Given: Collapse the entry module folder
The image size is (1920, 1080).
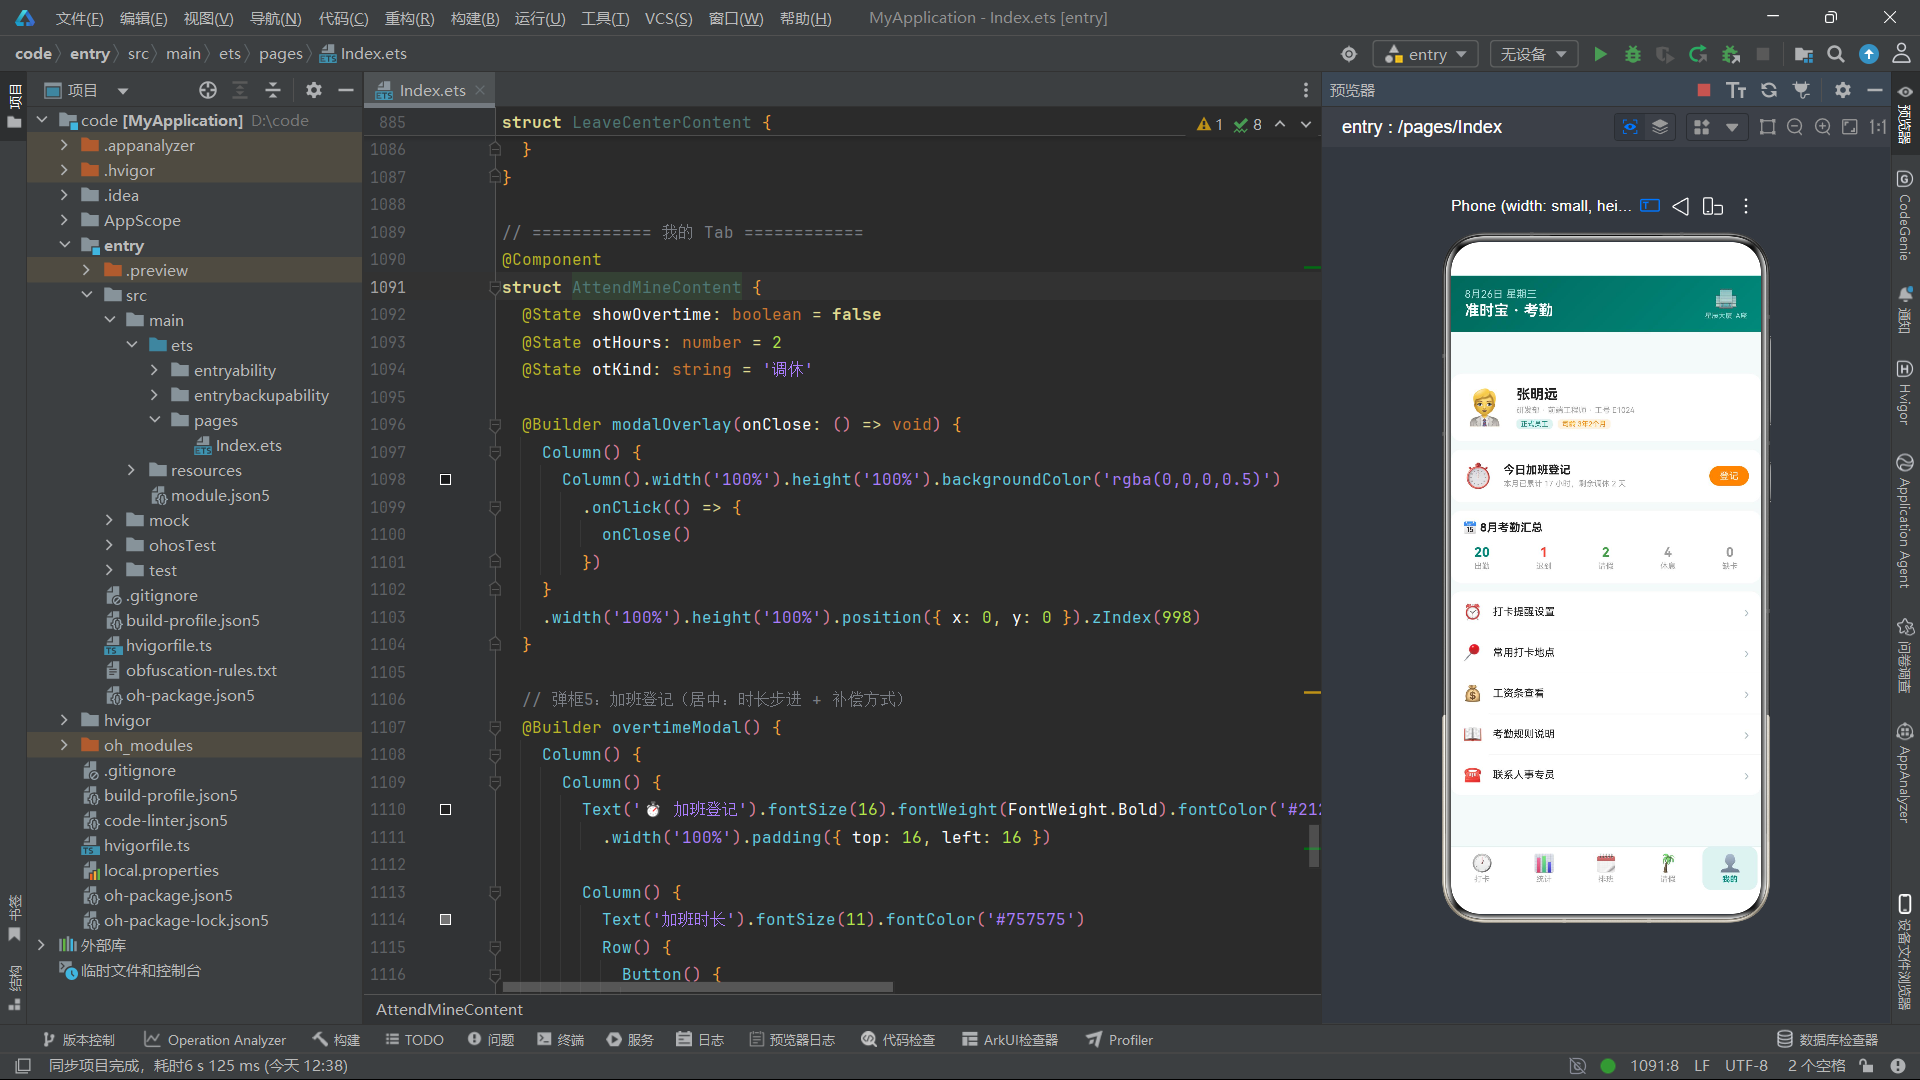Looking at the screenshot, I should coord(64,245).
